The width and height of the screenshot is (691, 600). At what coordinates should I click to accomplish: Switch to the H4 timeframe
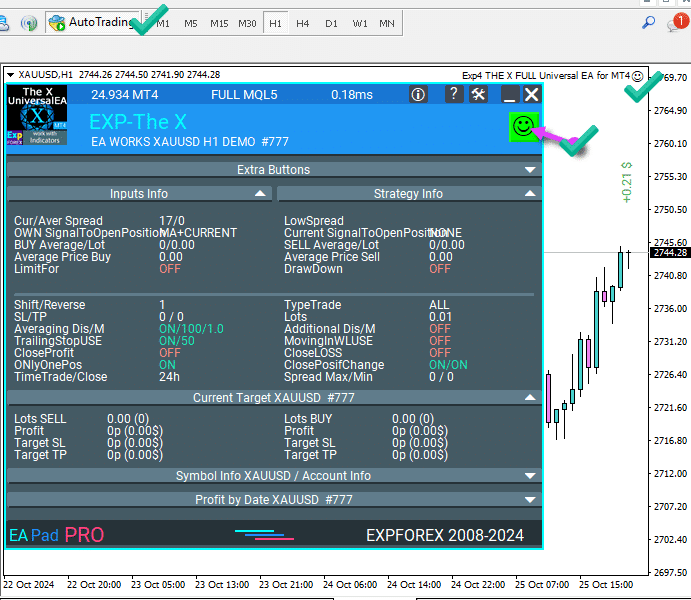tap(302, 23)
